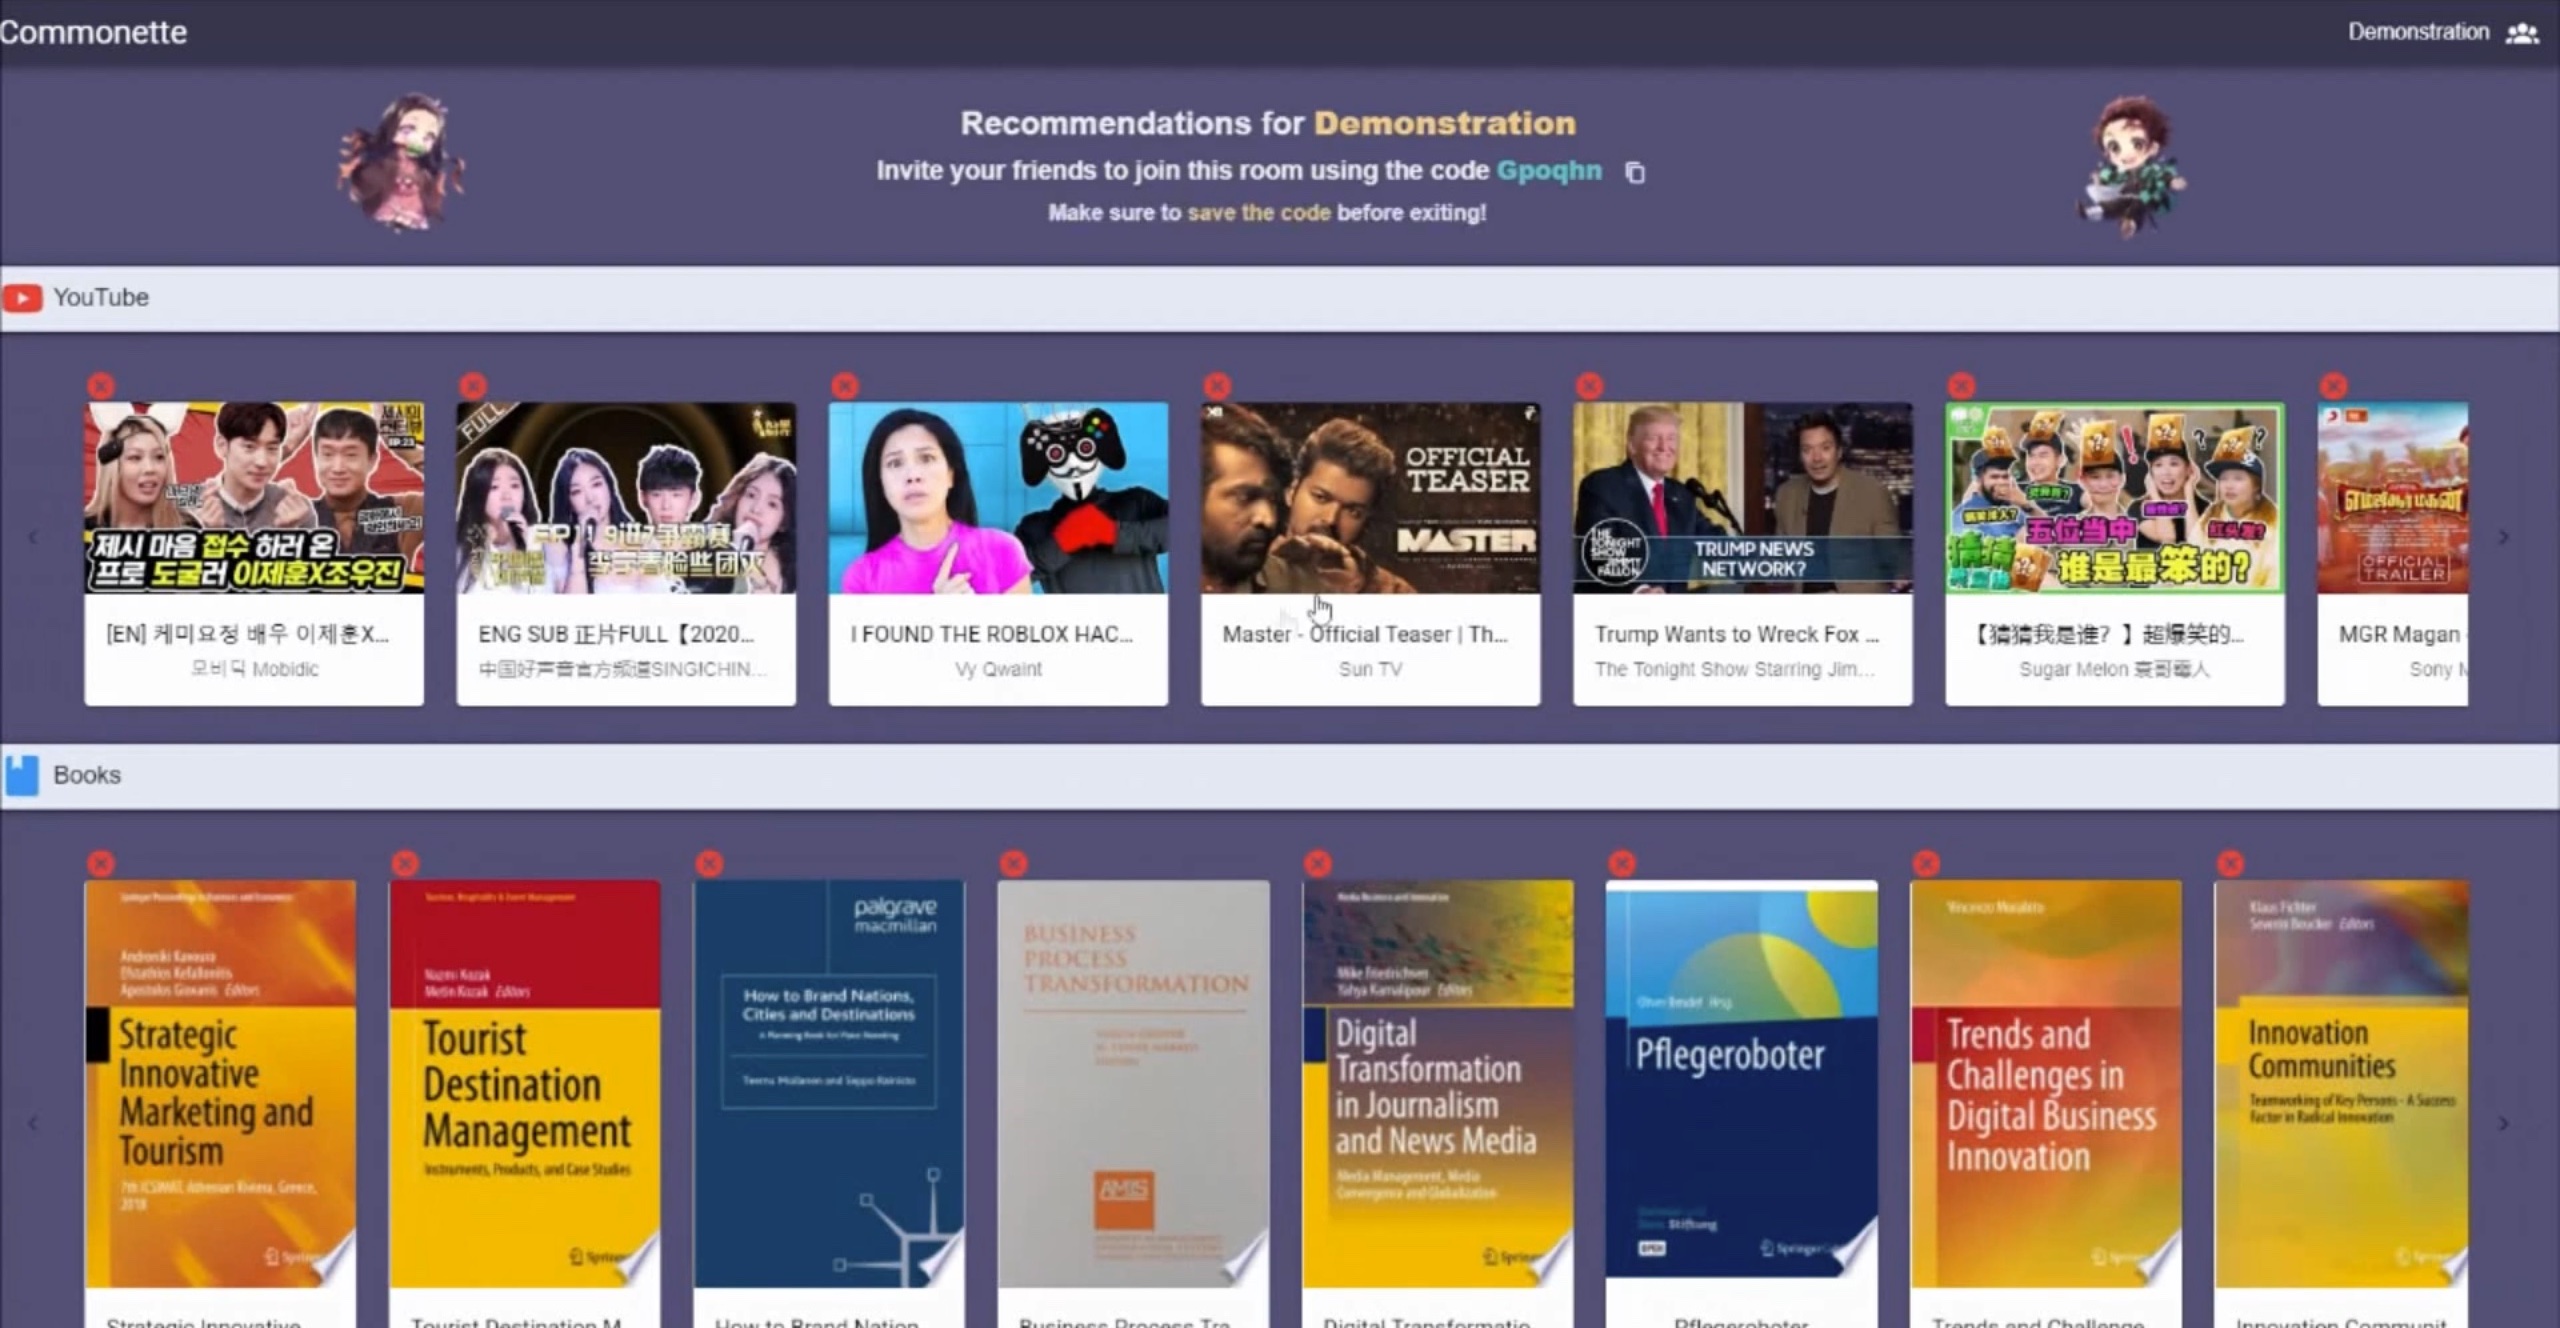This screenshot has width=2560, height=1328.
Task: Copy the room code Gpoqhn to the clipboard
Action: (x=1635, y=172)
